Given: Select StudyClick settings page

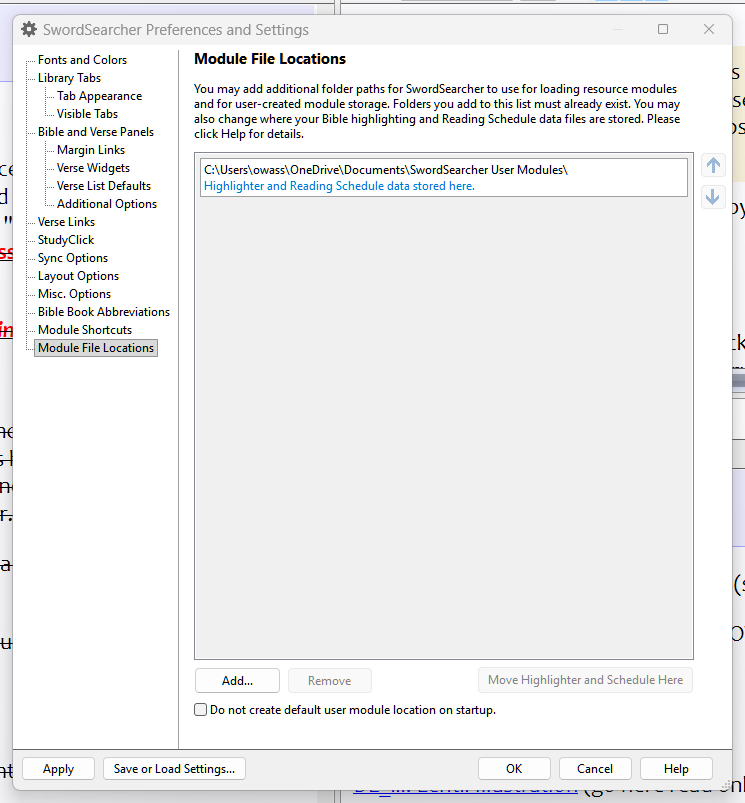Looking at the screenshot, I should (x=66, y=240).
